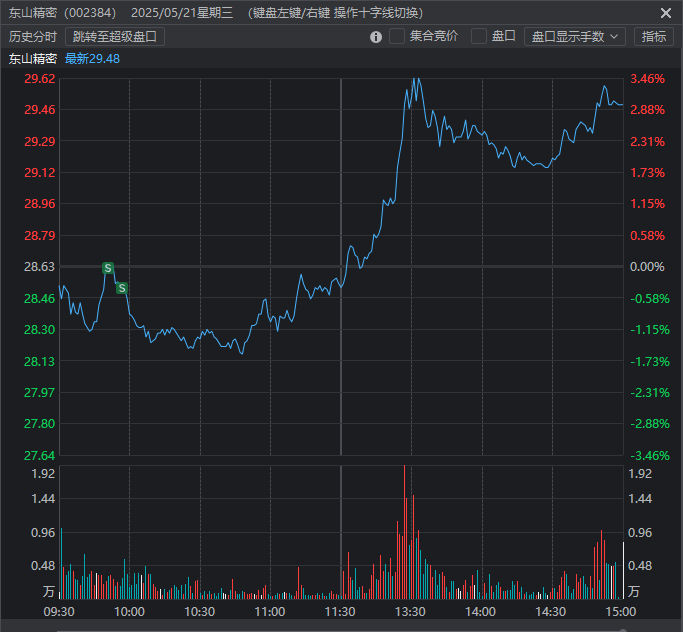Select the 历史分时 tab label
The width and height of the screenshot is (683, 632).
34,37
